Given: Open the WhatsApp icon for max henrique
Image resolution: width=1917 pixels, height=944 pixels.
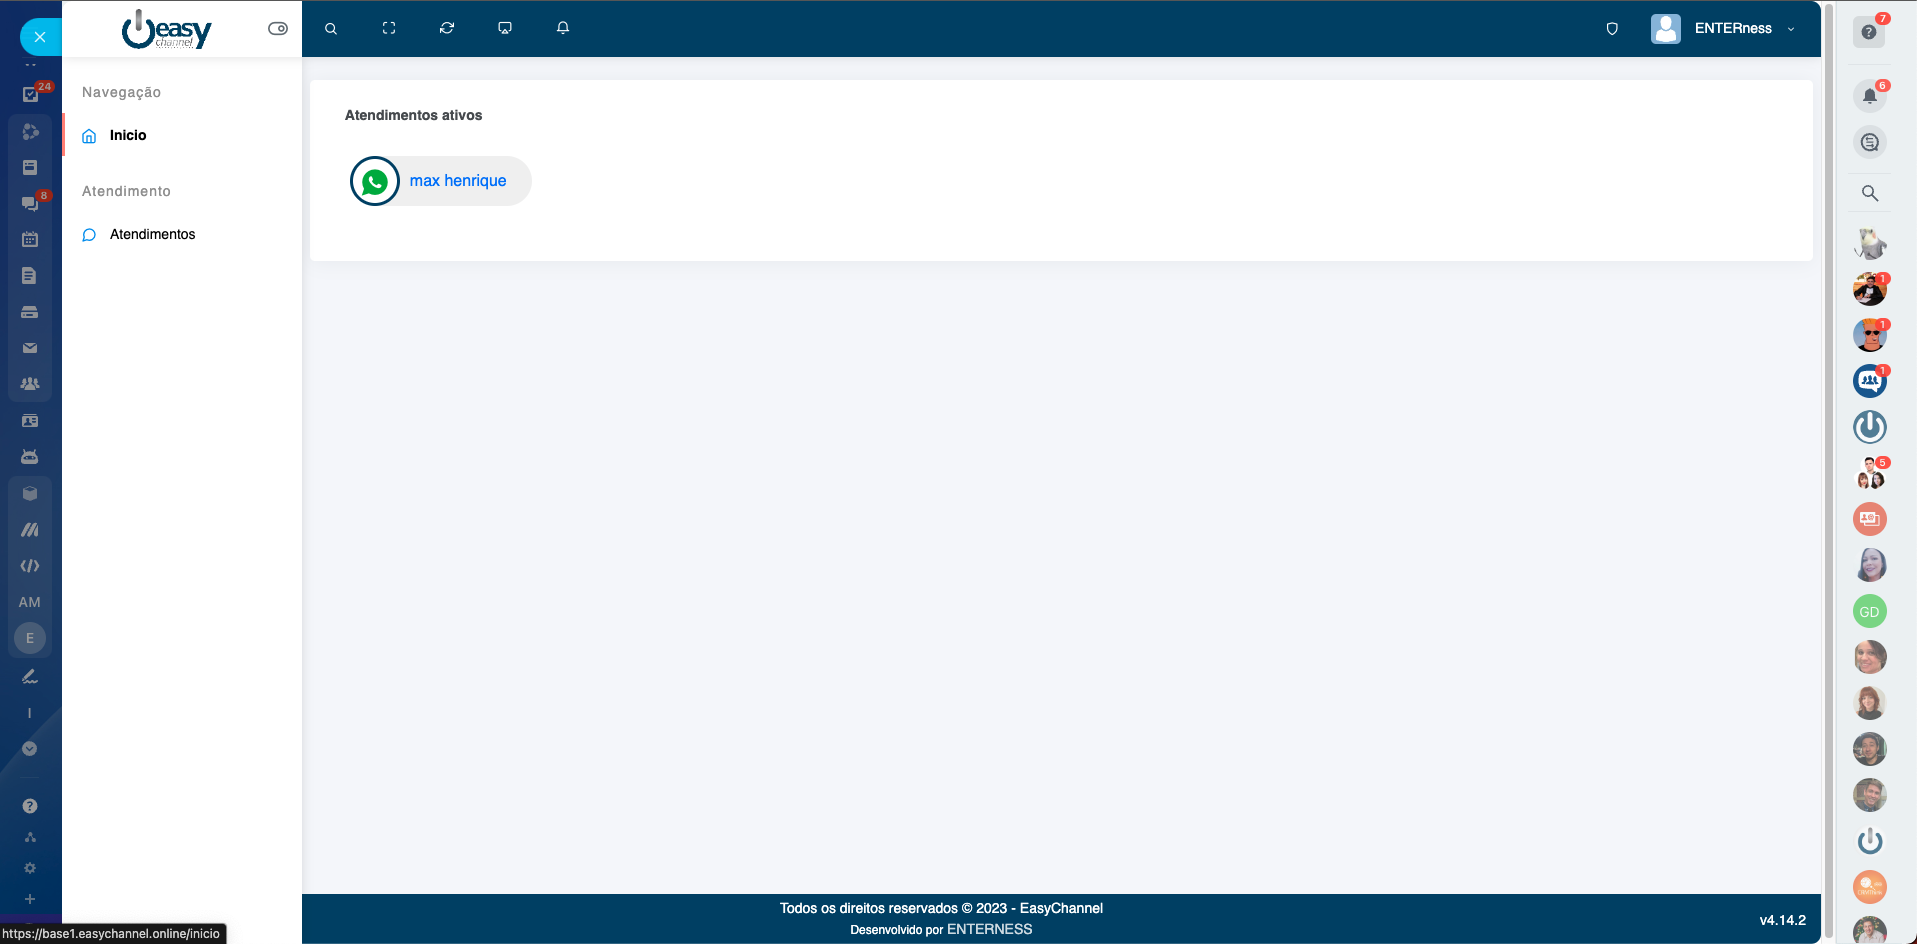Looking at the screenshot, I should tap(375, 181).
